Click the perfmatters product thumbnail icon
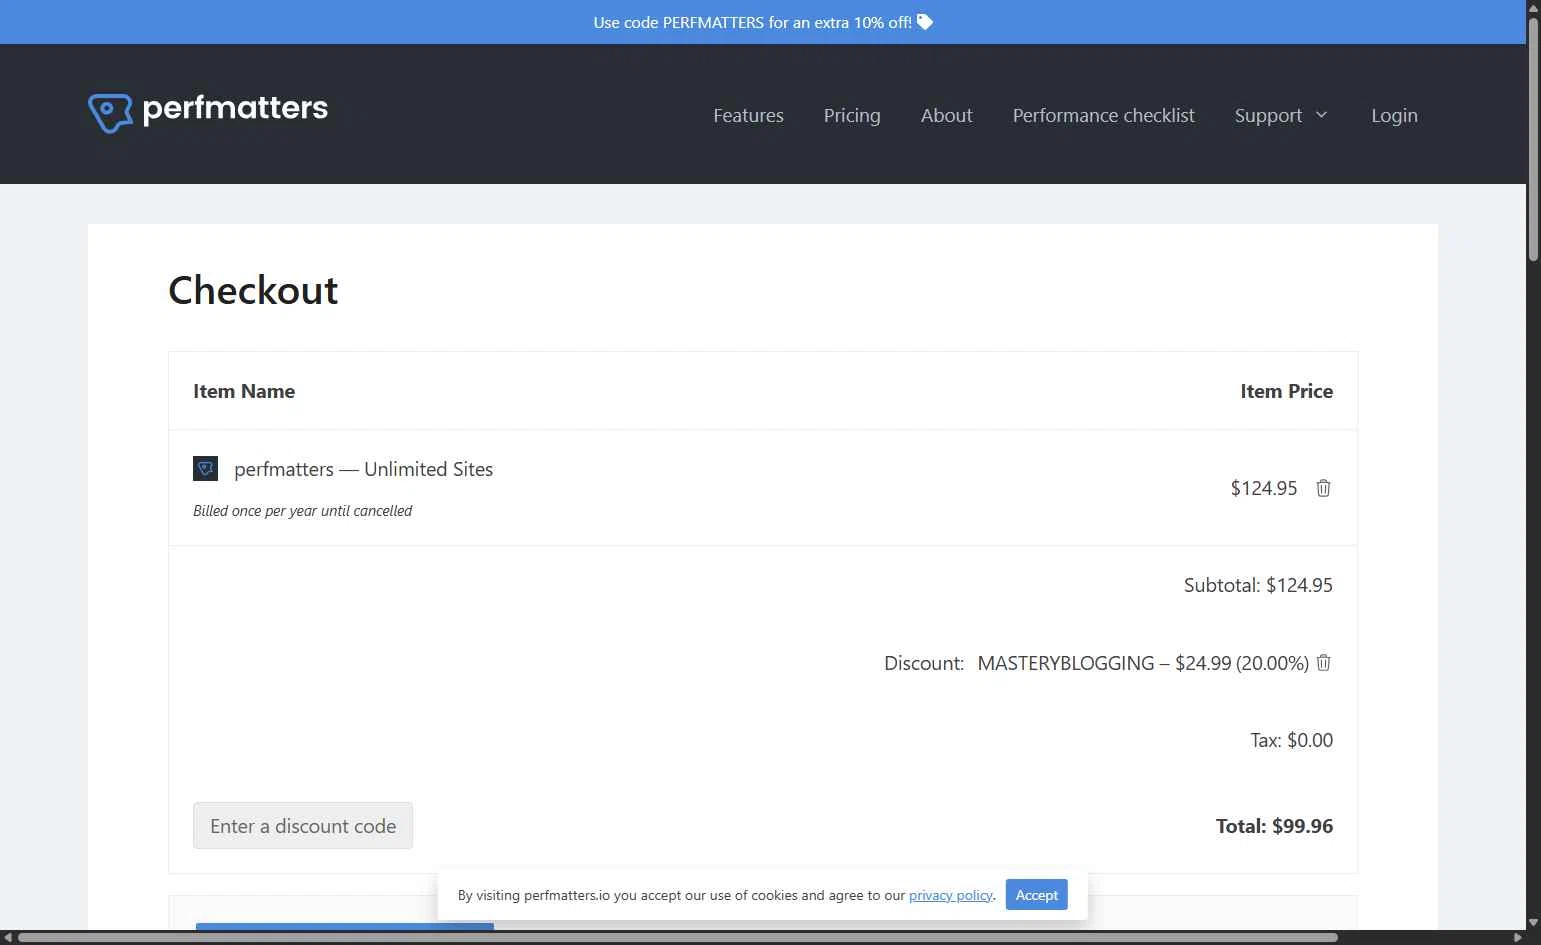This screenshot has height=945, width=1541. [x=205, y=468]
